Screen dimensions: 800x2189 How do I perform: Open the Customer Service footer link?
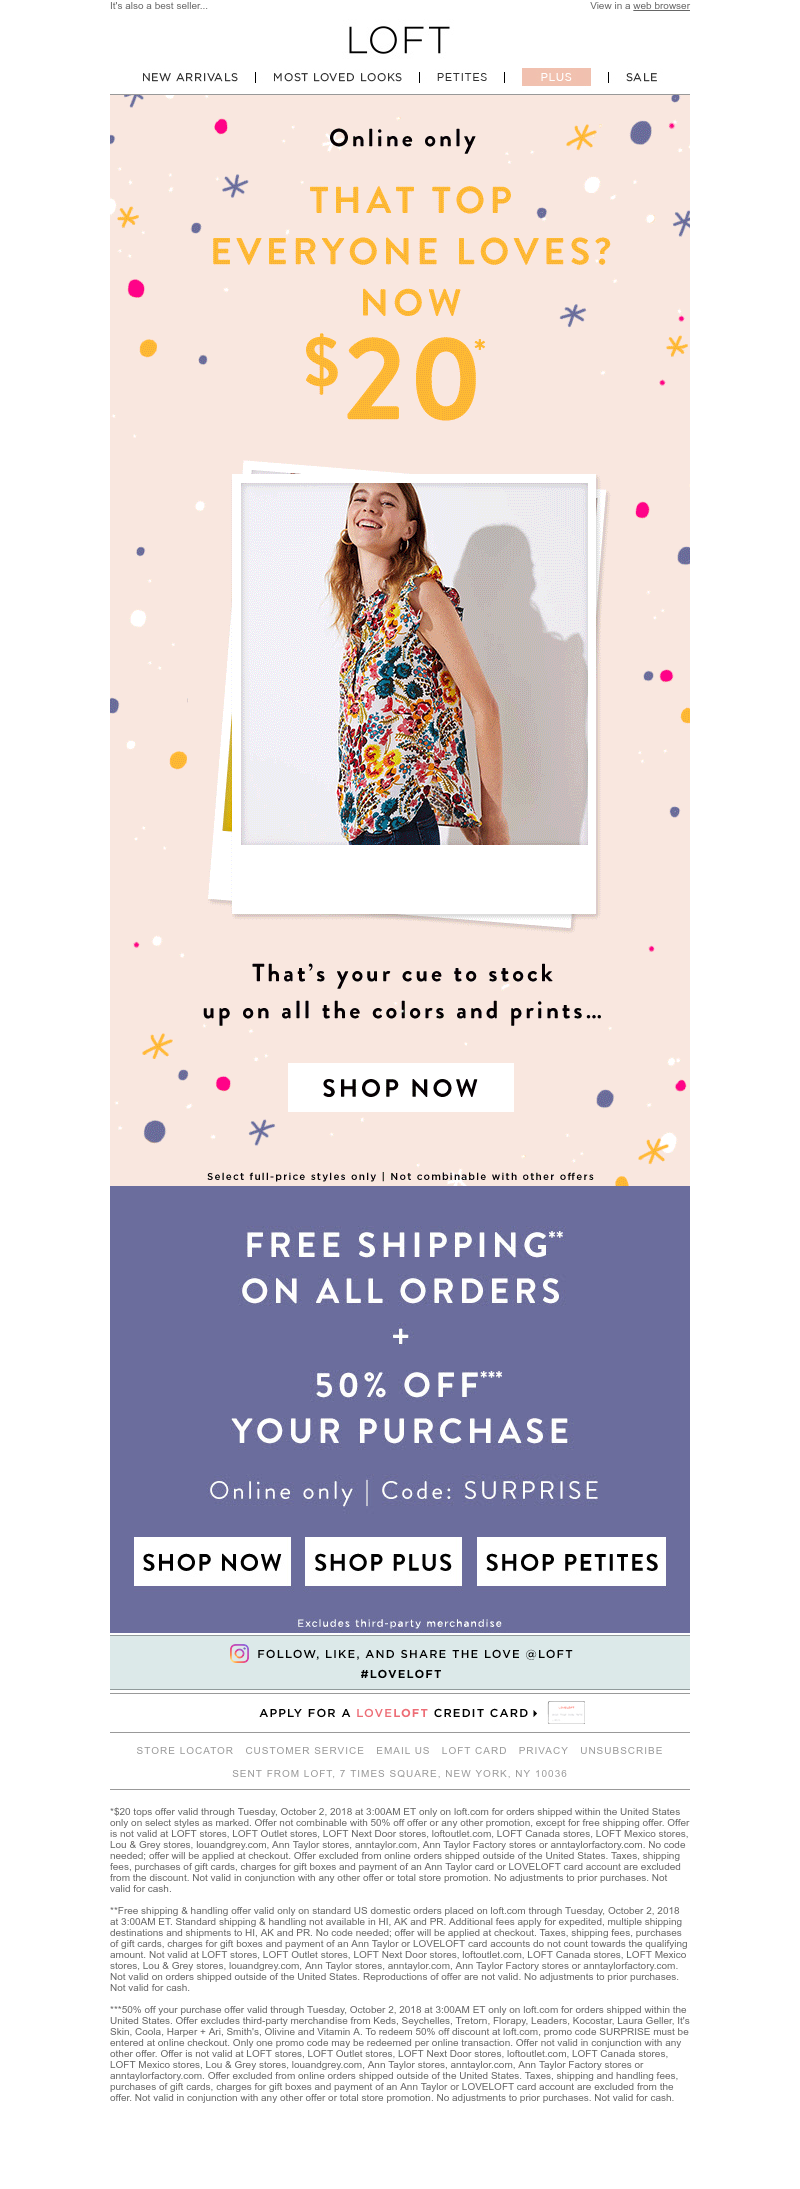click(x=305, y=1750)
